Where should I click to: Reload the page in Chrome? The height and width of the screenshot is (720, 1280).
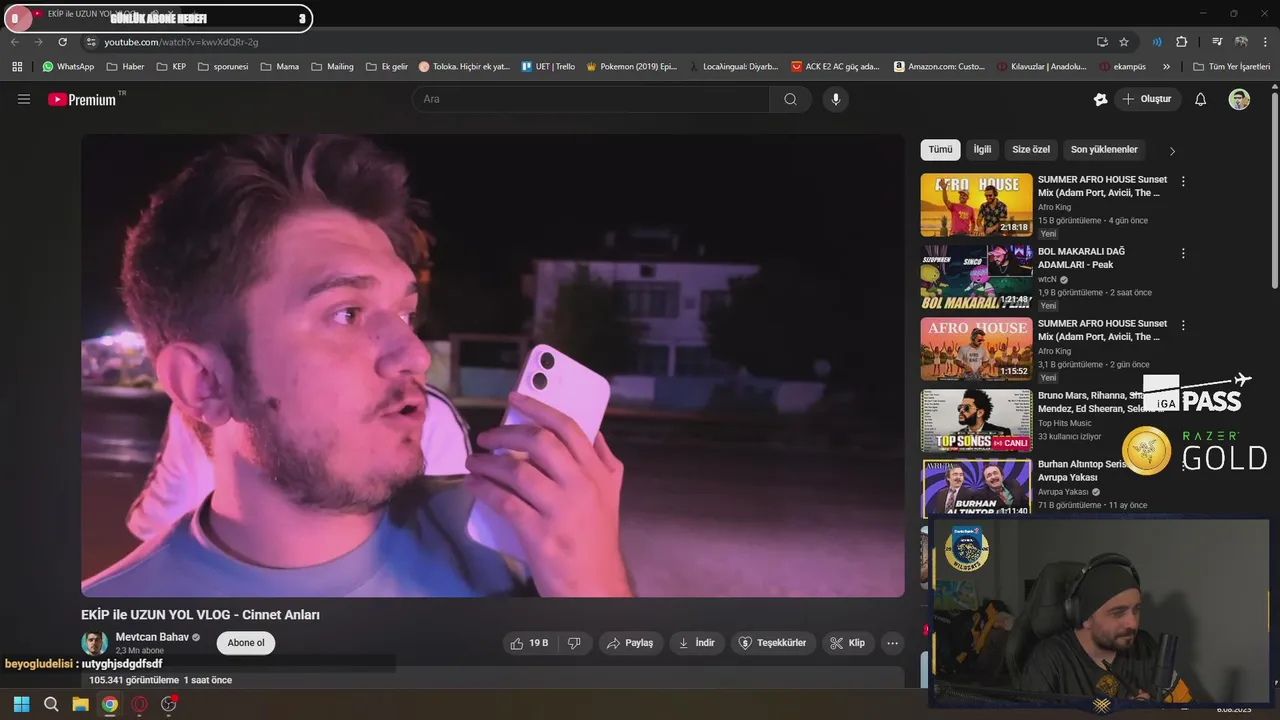pyautogui.click(x=62, y=42)
